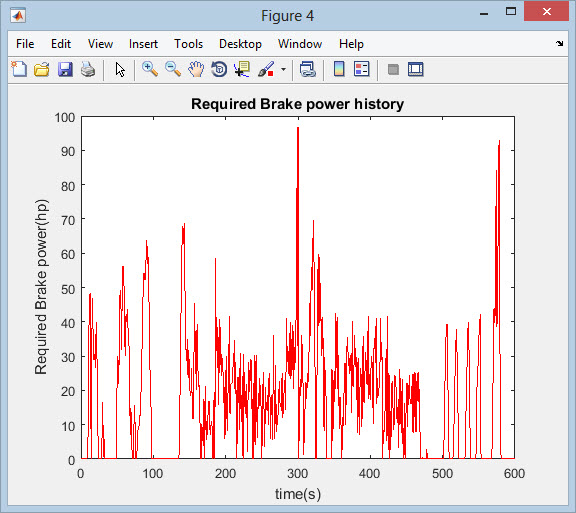Open the Insert menu
The image size is (576, 513).
click(143, 44)
